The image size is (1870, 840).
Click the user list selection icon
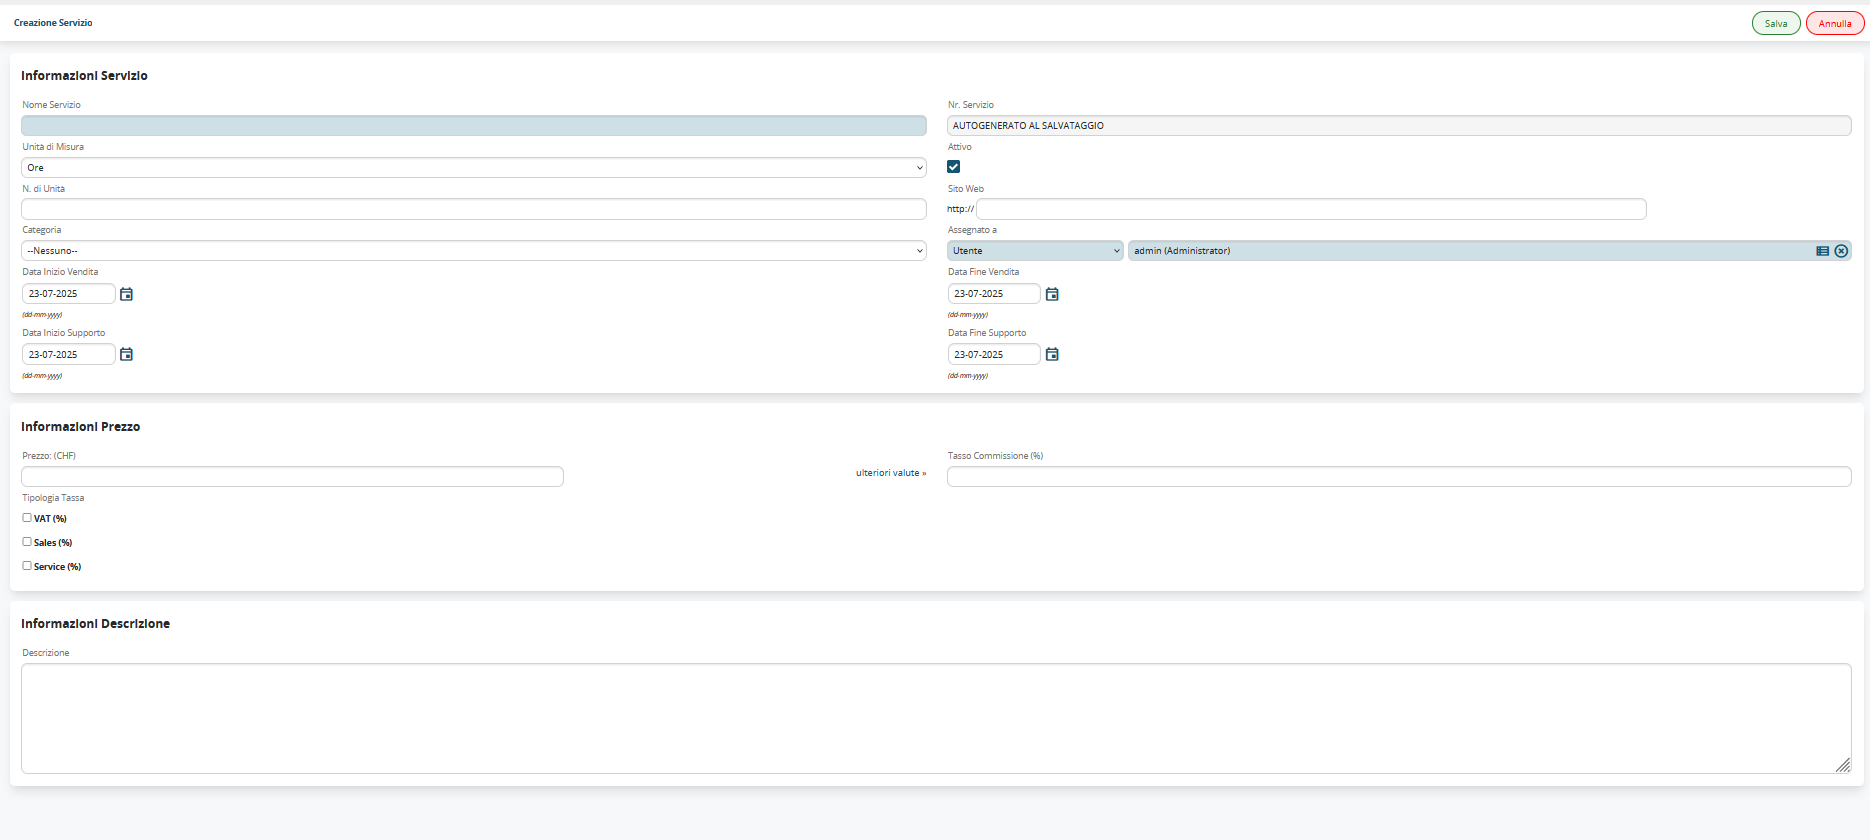(1822, 251)
